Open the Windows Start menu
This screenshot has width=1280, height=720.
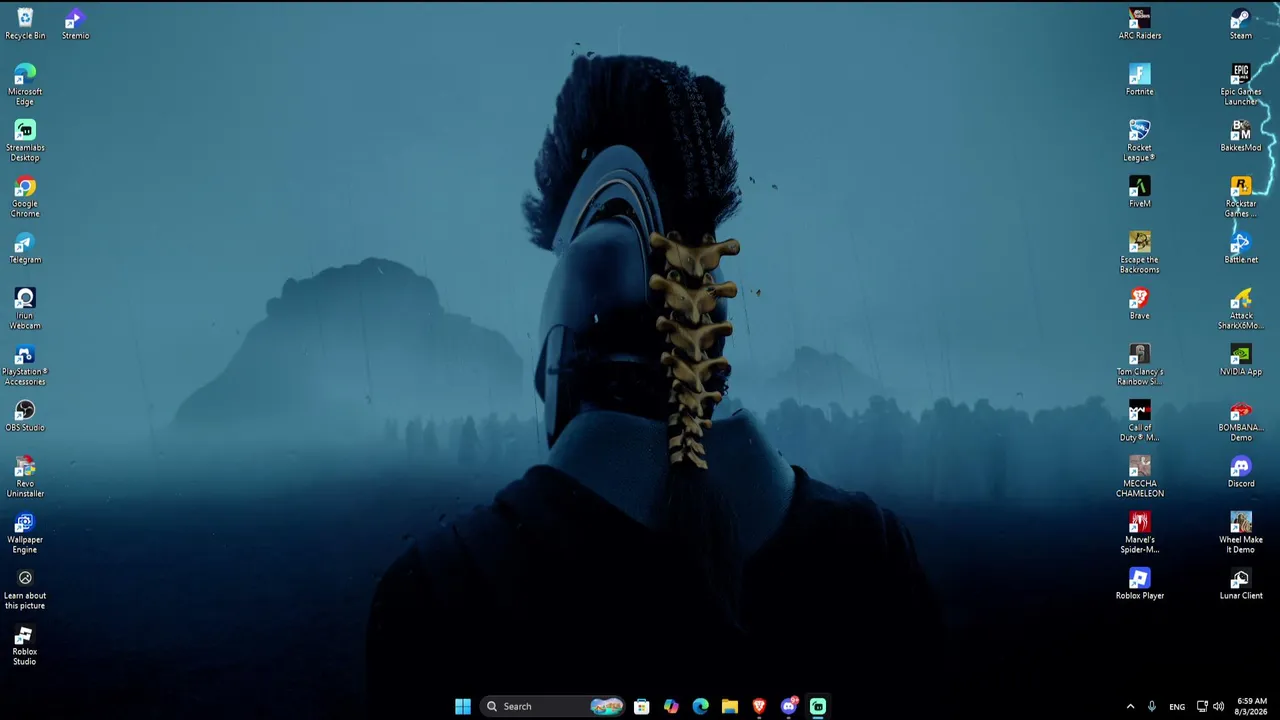pos(463,706)
